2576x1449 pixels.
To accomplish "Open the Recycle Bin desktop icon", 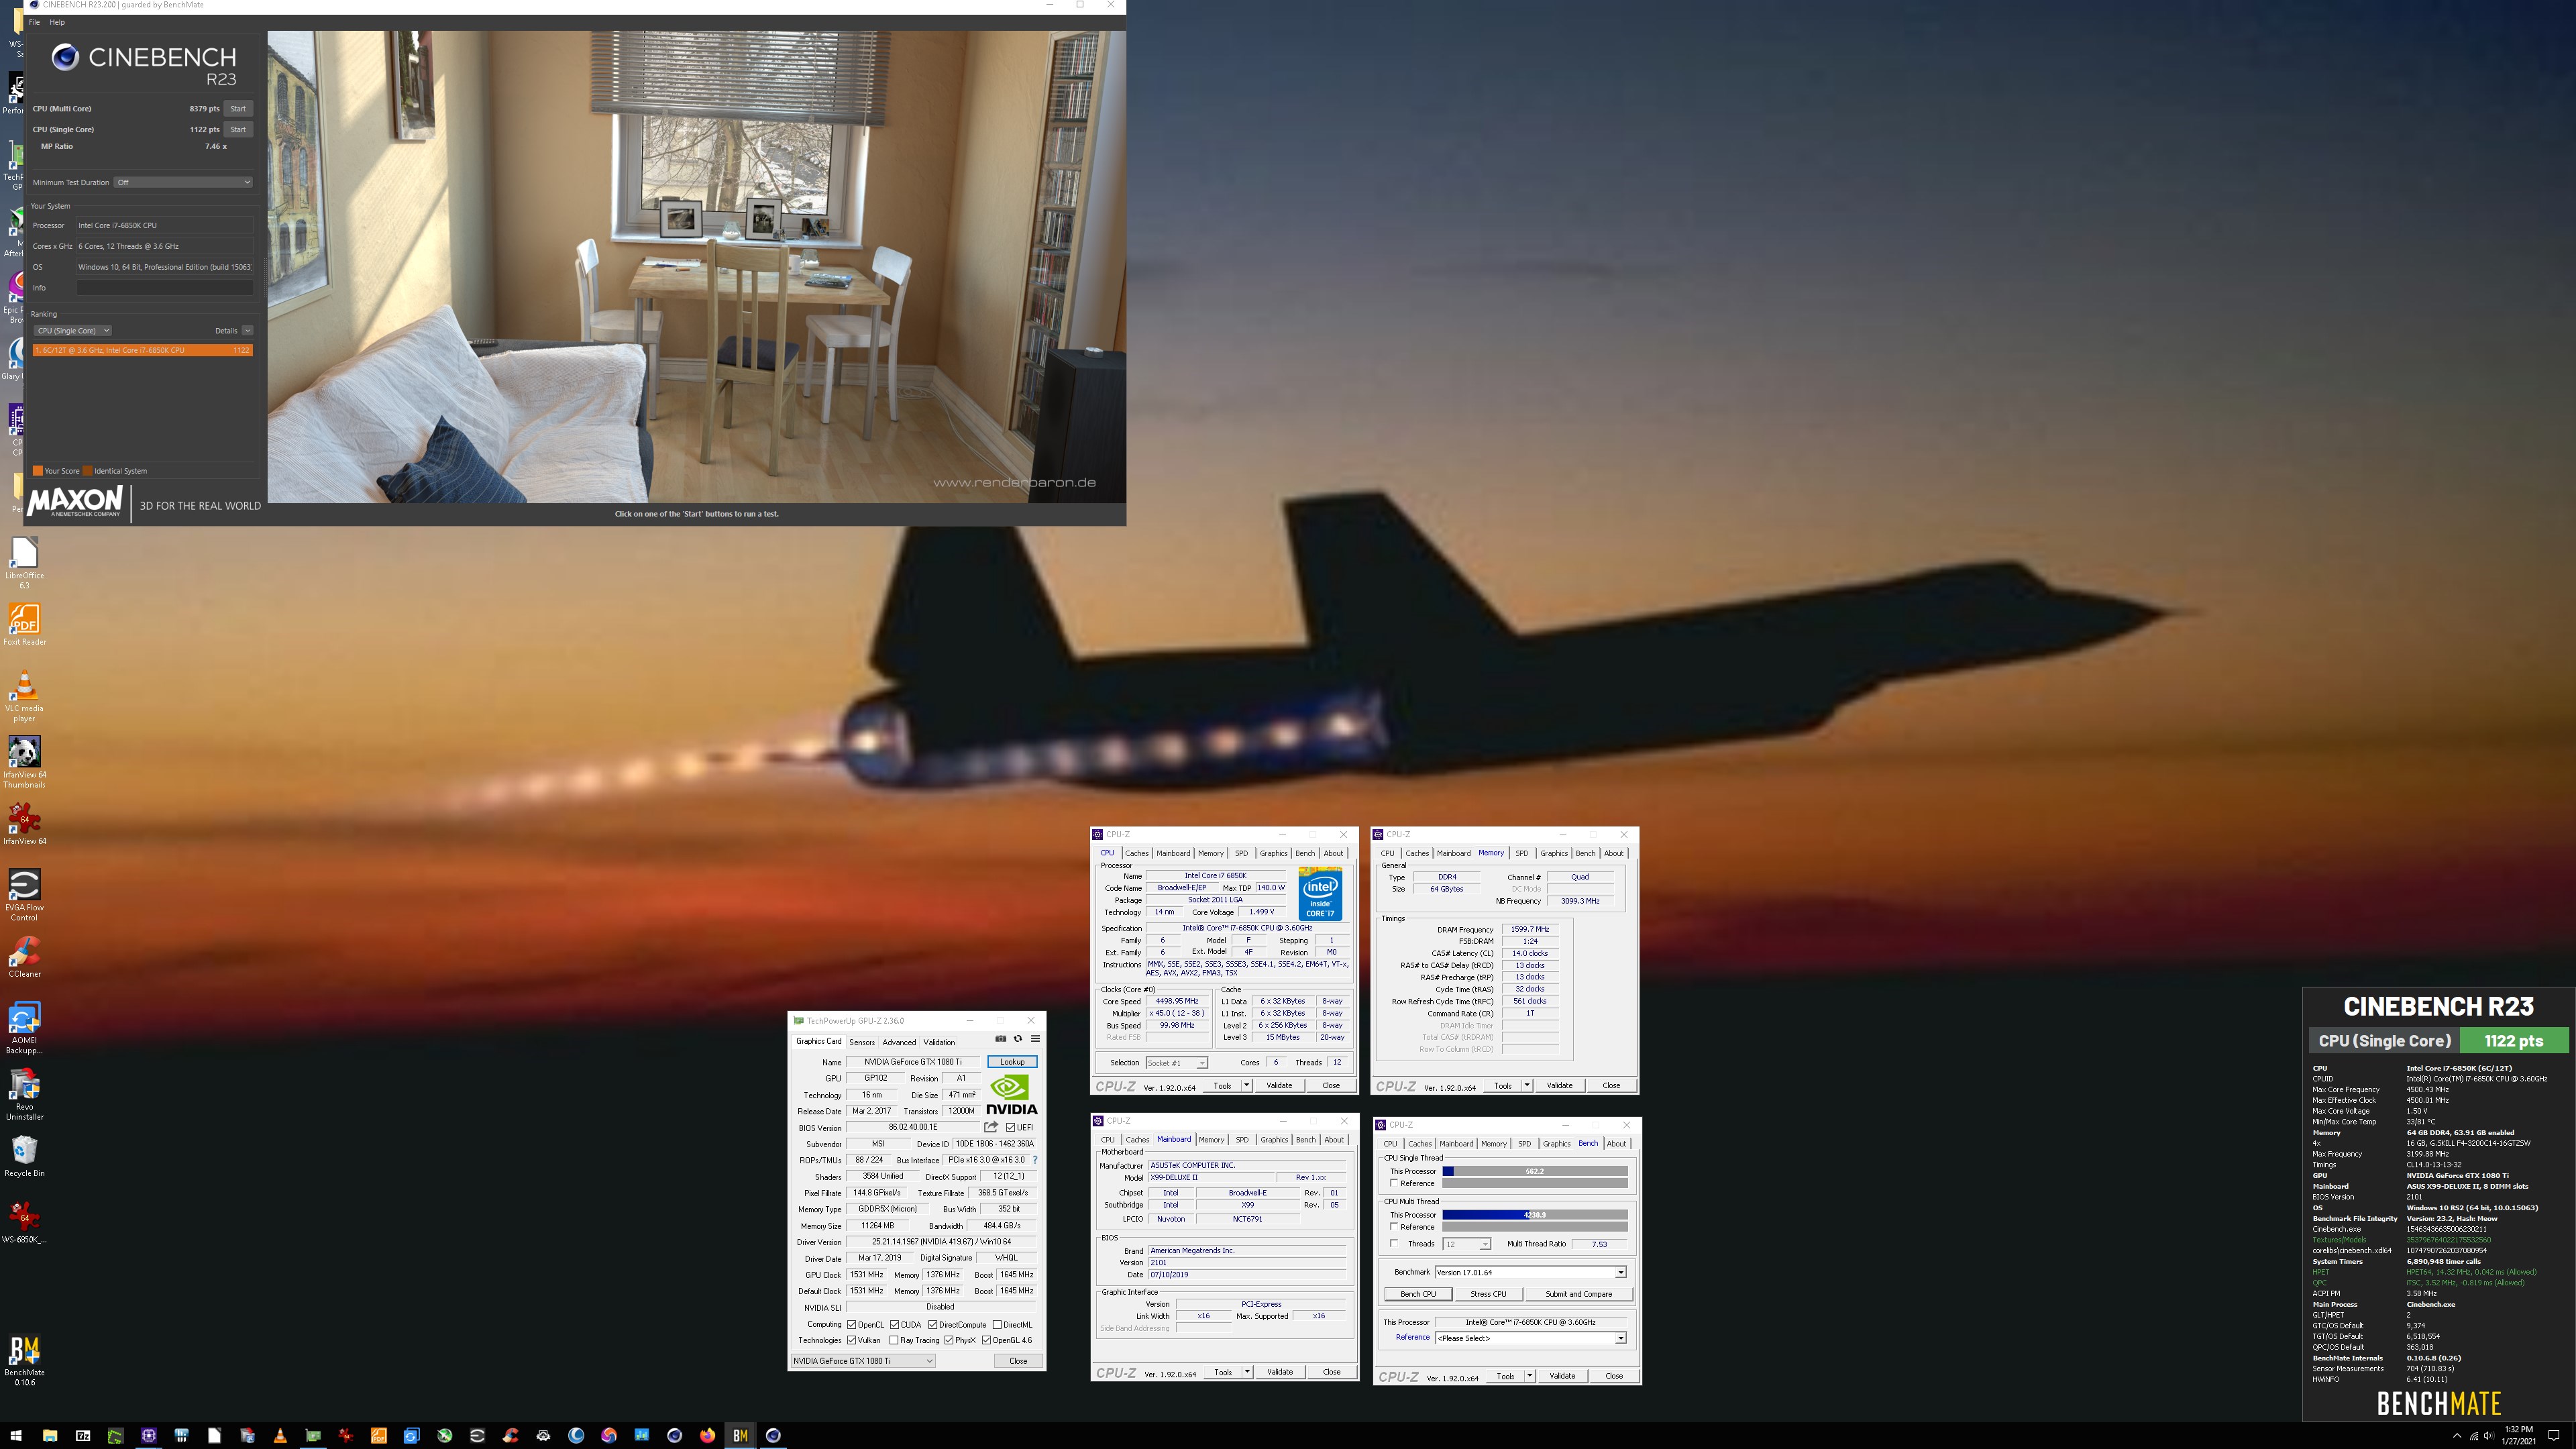I will click(x=24, y=1156).
